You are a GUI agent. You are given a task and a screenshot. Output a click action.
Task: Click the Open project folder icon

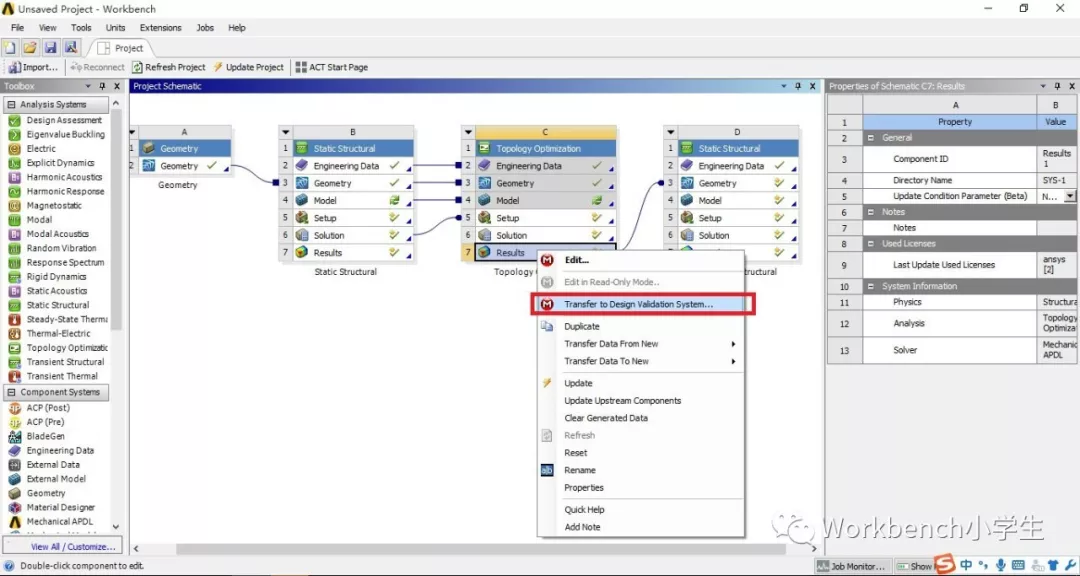(30, 48)
